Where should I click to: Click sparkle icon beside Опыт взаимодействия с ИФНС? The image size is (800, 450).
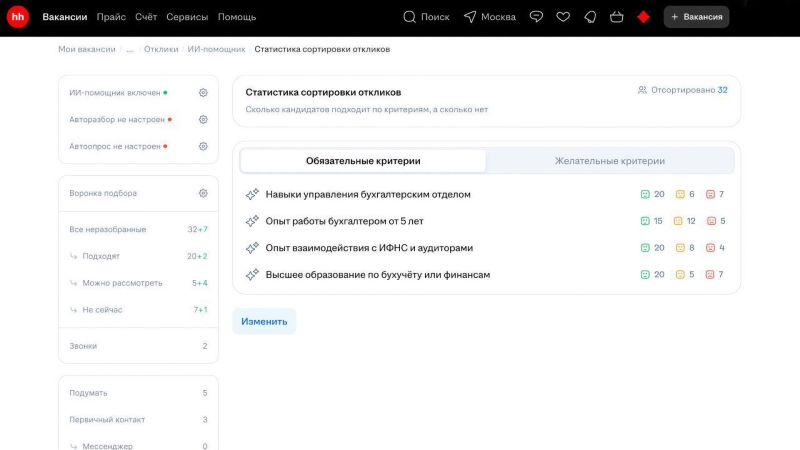[x=252, y=247]
